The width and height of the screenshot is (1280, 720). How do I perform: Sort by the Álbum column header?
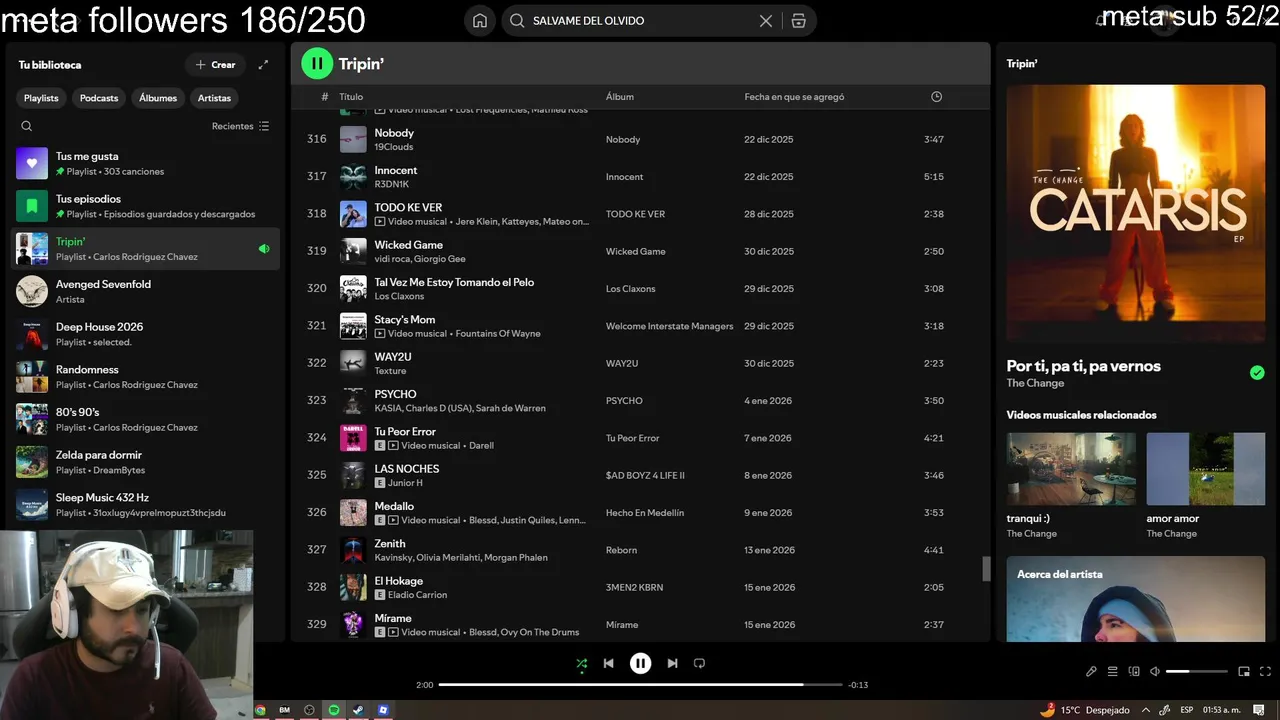tap(620, 97)
